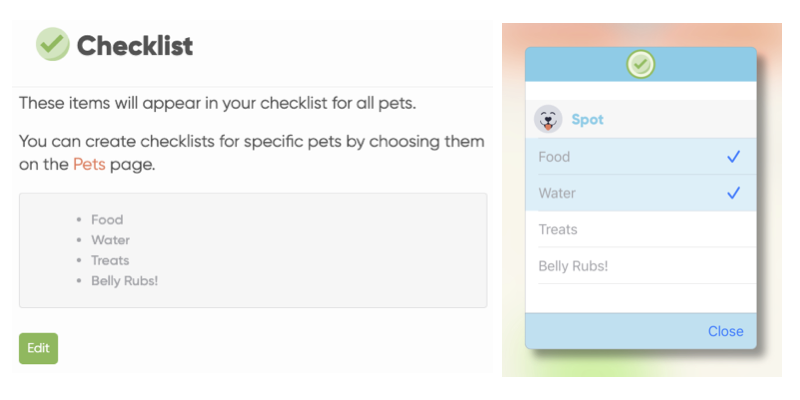Click the blue checkmark on the Water row
Viewport: 800px width, 400px height.
(734, 193)
